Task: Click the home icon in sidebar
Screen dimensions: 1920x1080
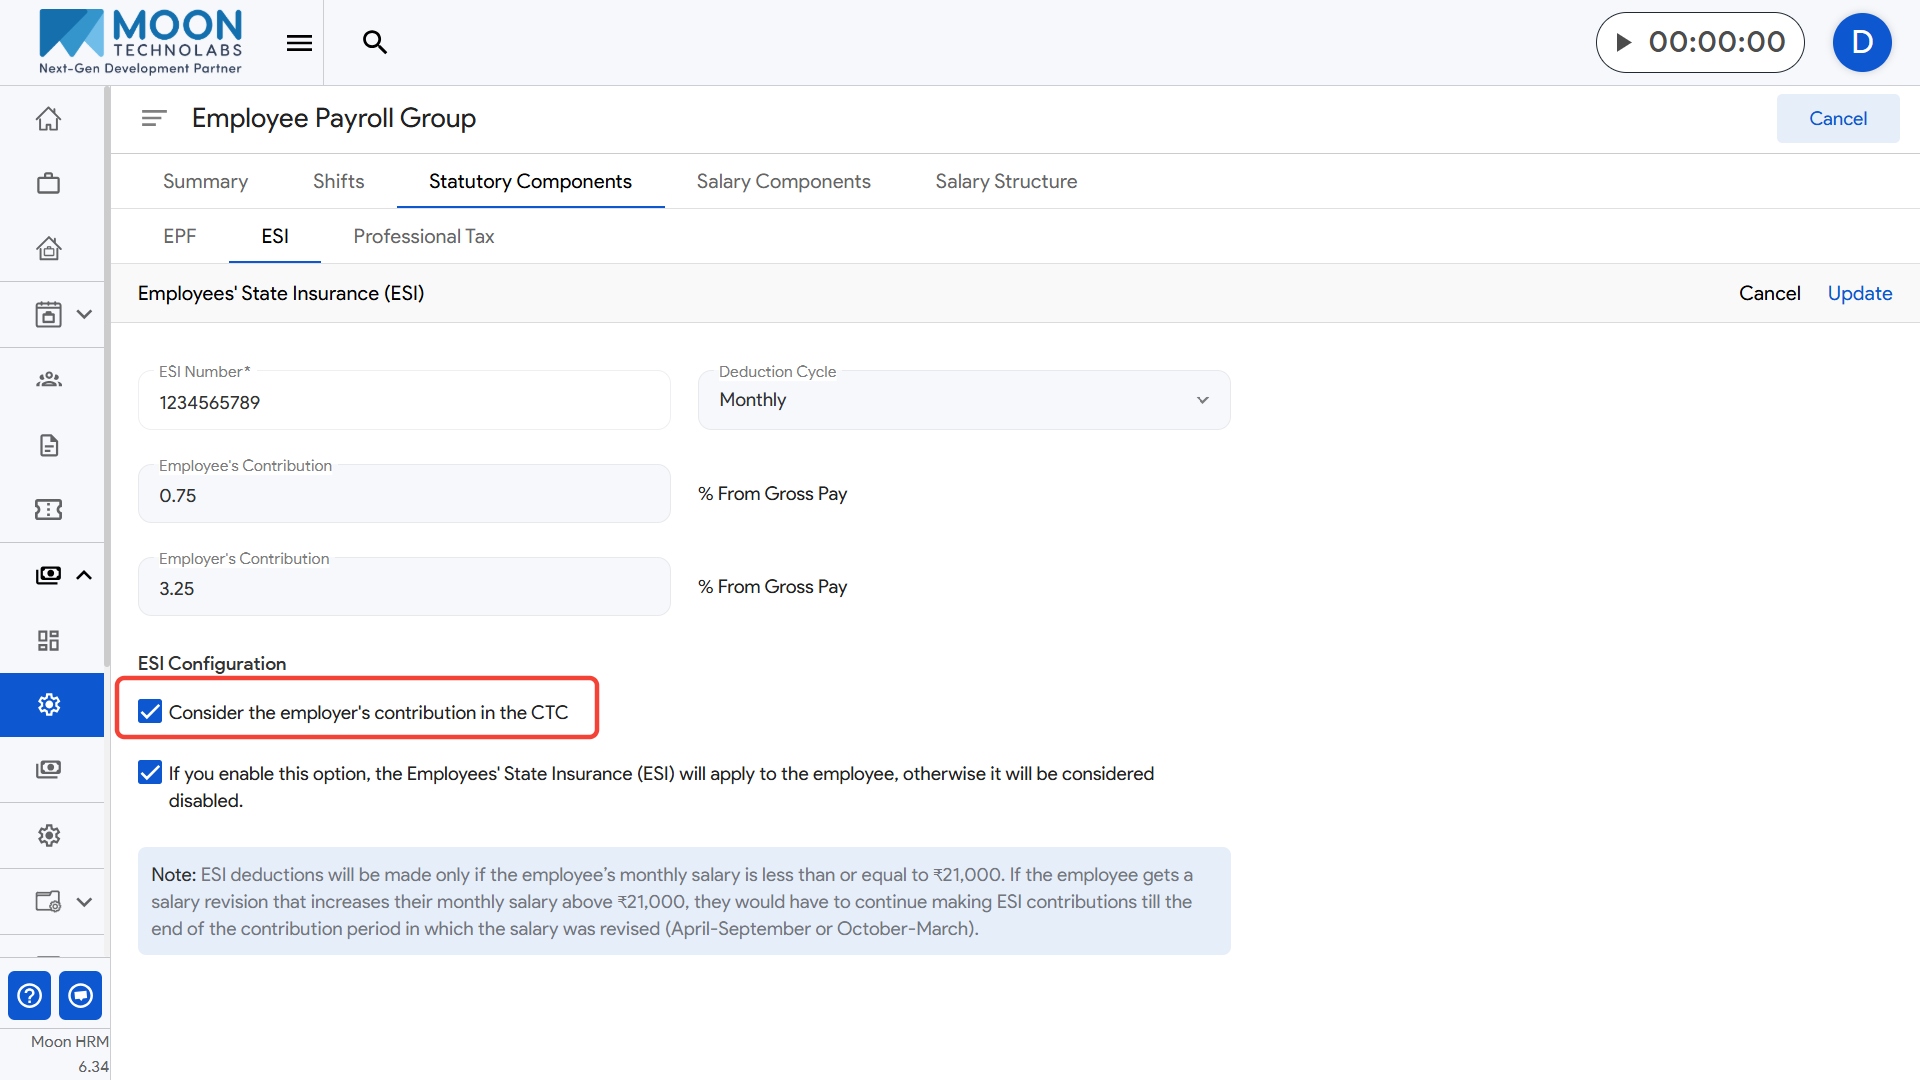Action: [x=48, y=119]
